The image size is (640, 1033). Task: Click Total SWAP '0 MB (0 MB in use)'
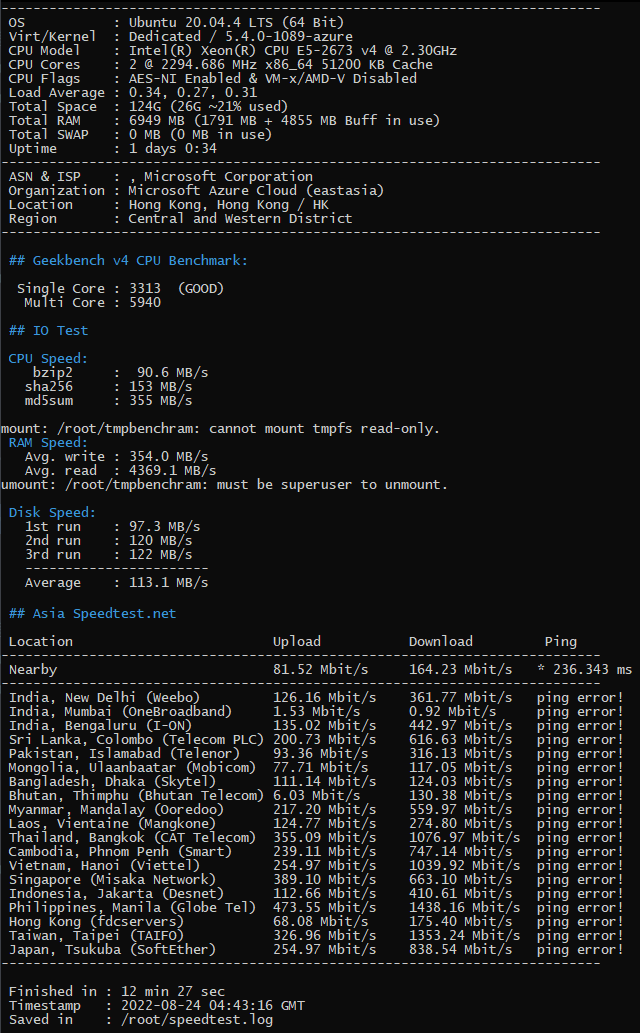(200, 134)
